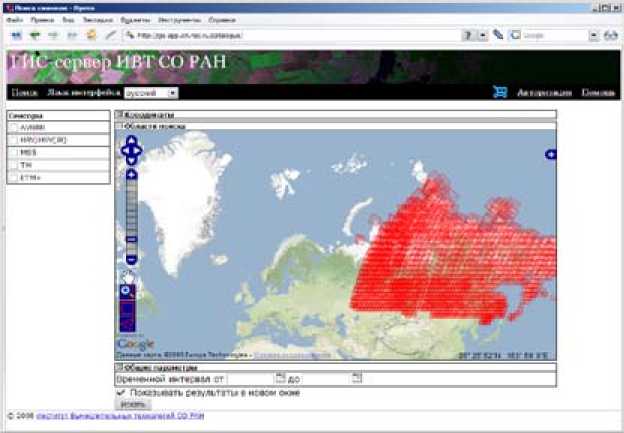
Task: Open the address bar dropdown arrow
Action: (x=482, y=35)
